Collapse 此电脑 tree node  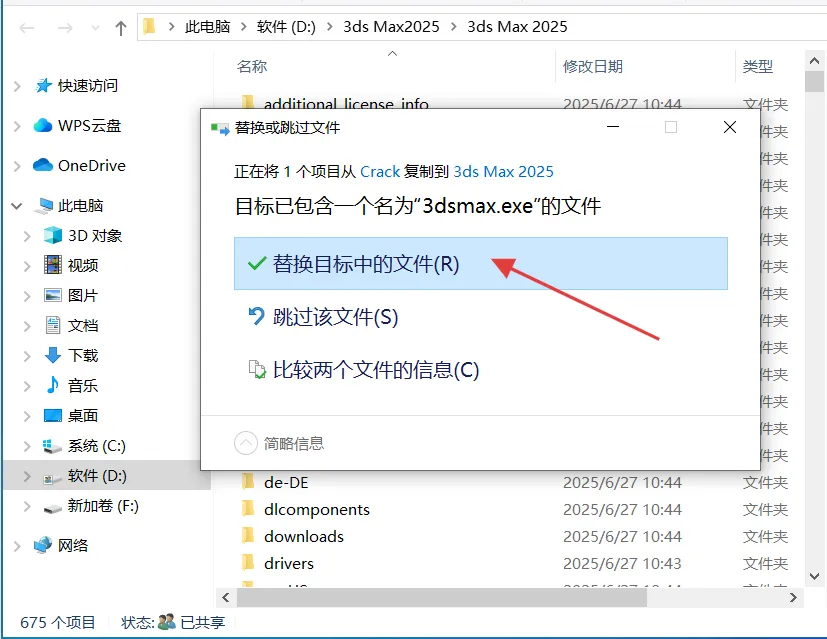click(17, 206)
